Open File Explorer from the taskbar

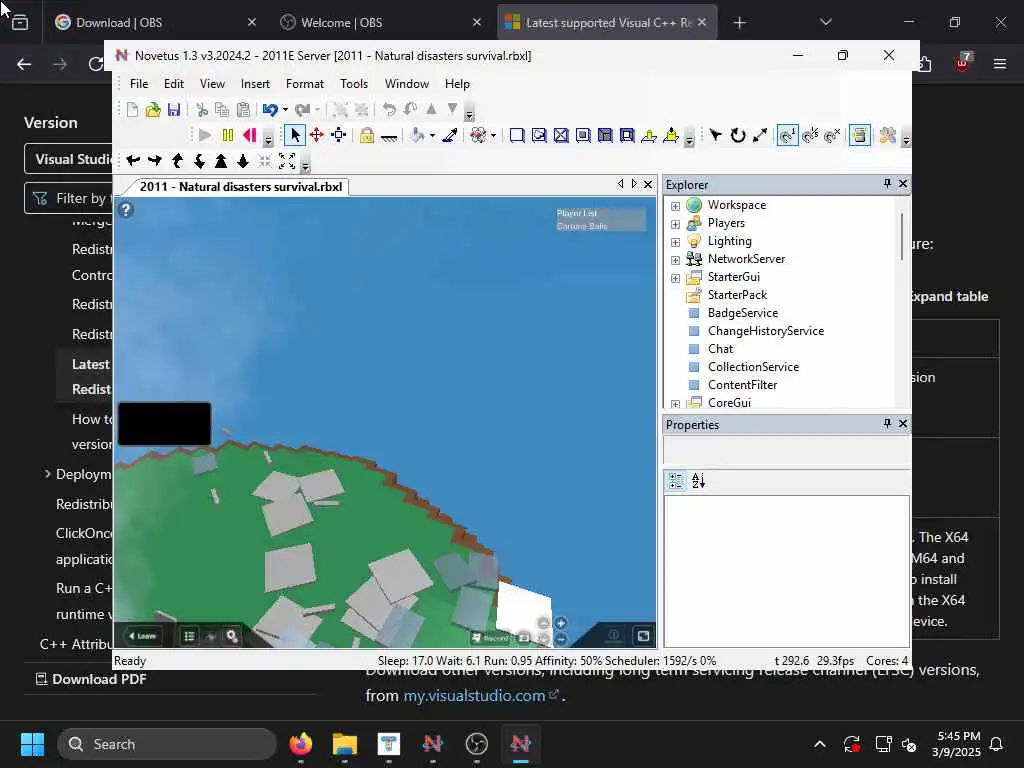click(x=345, y=744)
